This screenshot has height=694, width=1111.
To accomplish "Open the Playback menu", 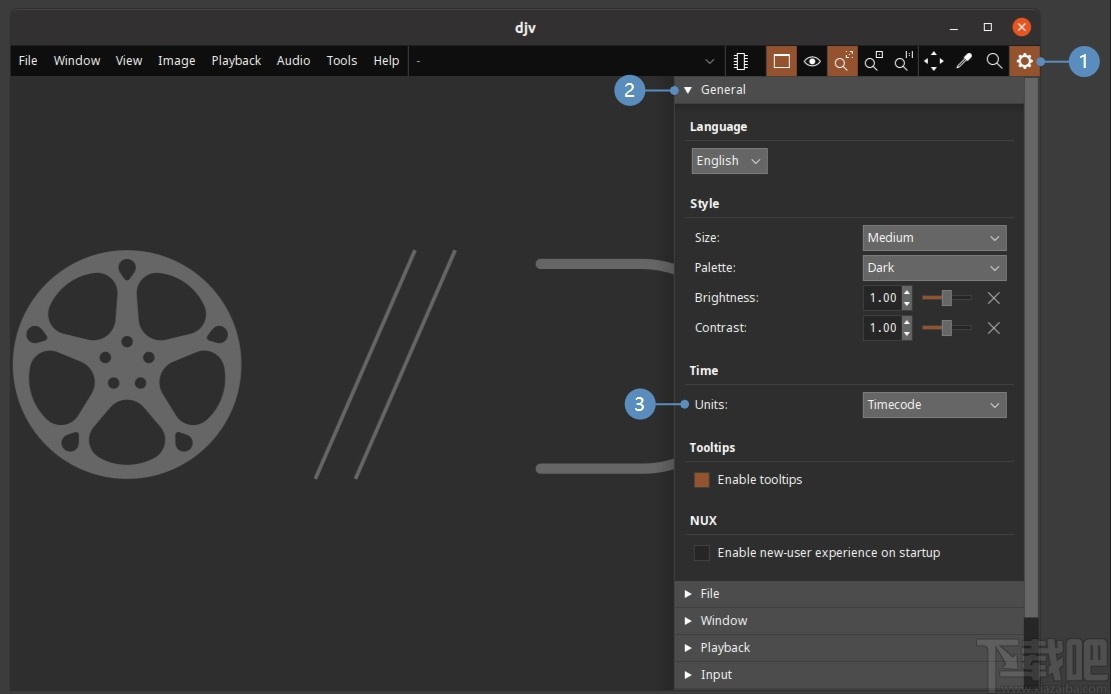I will coord(236,61).
